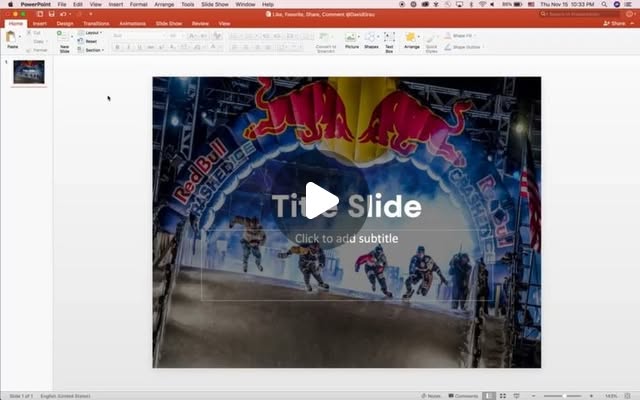Open the Arrange menu in menu bar

coord(164,4)
